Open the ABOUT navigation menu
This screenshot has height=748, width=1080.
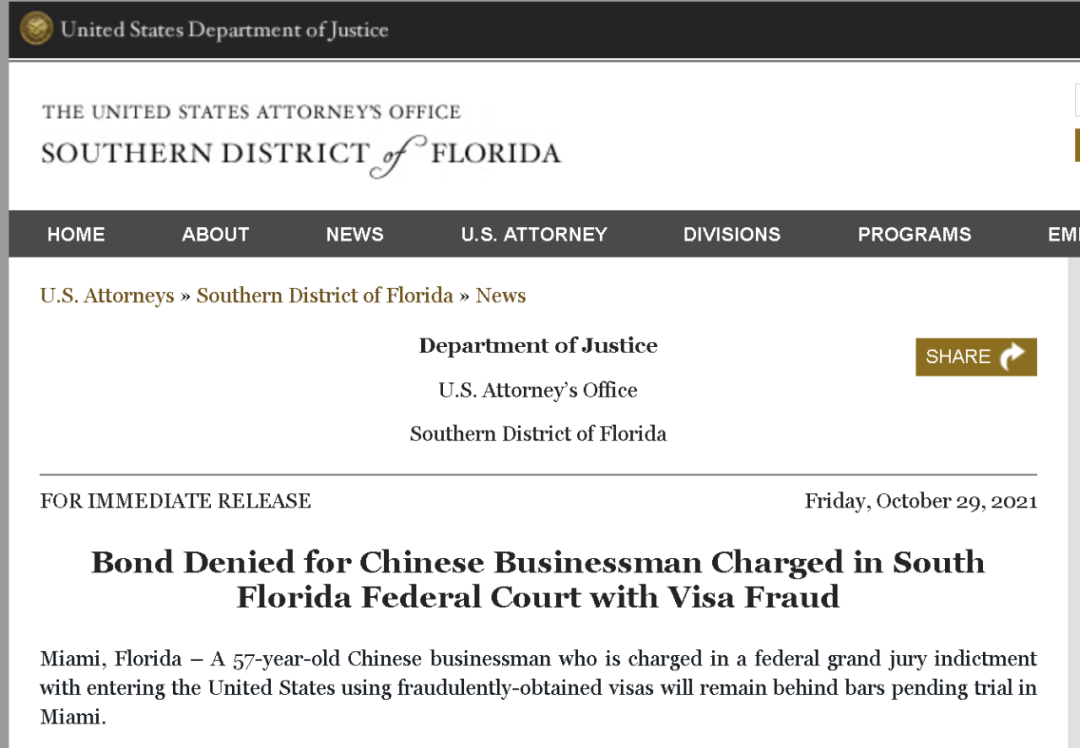[x=215, y=234]
